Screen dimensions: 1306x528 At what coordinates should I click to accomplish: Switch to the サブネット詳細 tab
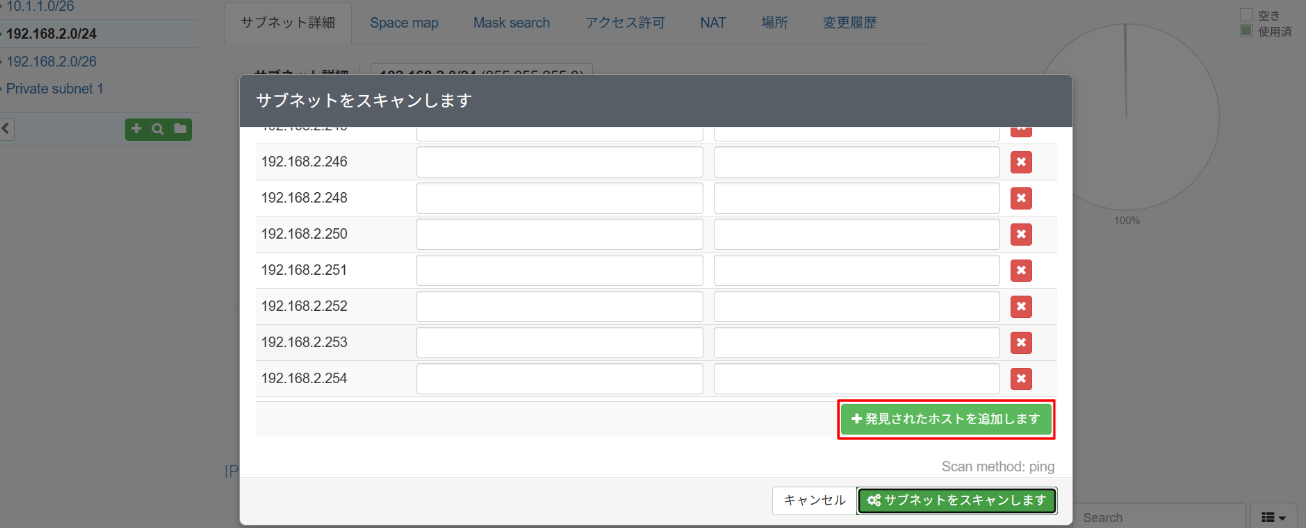288,22
